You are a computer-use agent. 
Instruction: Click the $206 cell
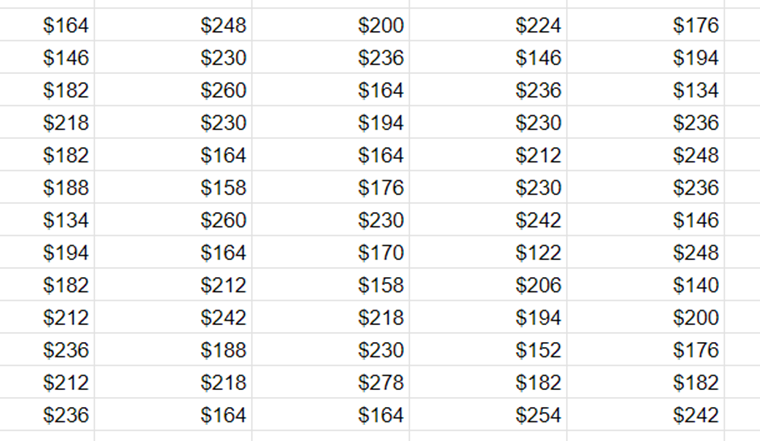488,284
